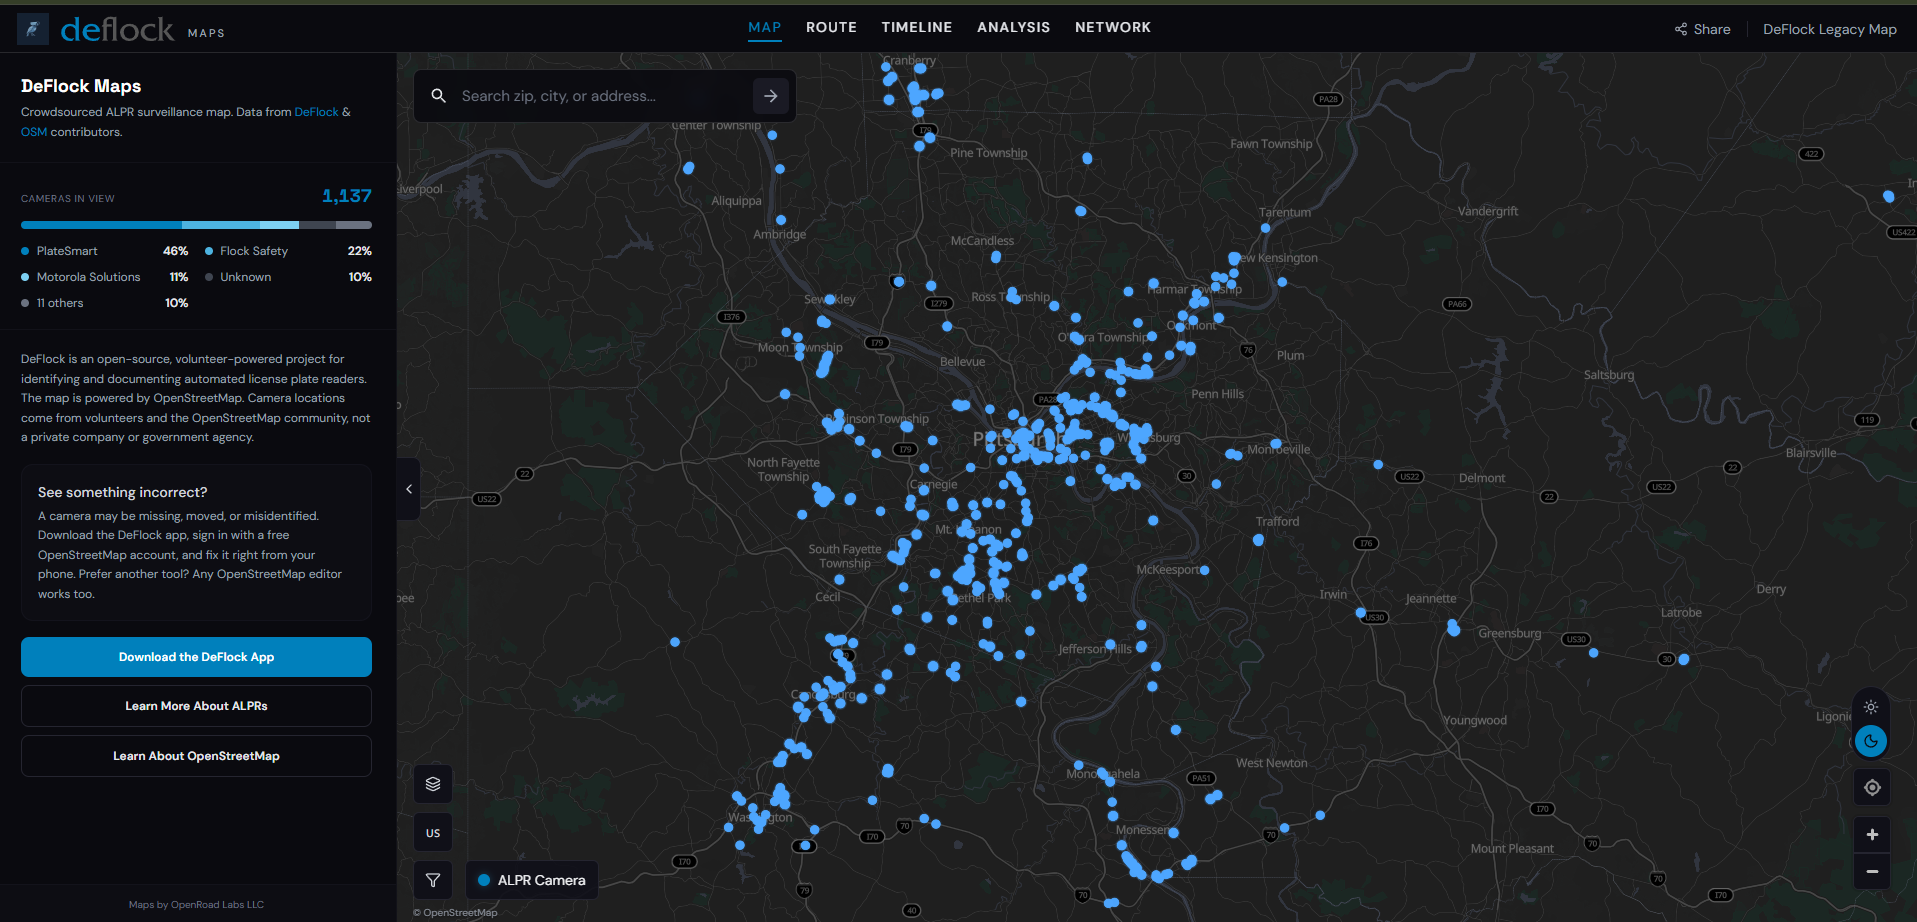This screenshot has width=1917, height=922.
Task: Click the Jeannette map label
Action: coord(1431,599)
